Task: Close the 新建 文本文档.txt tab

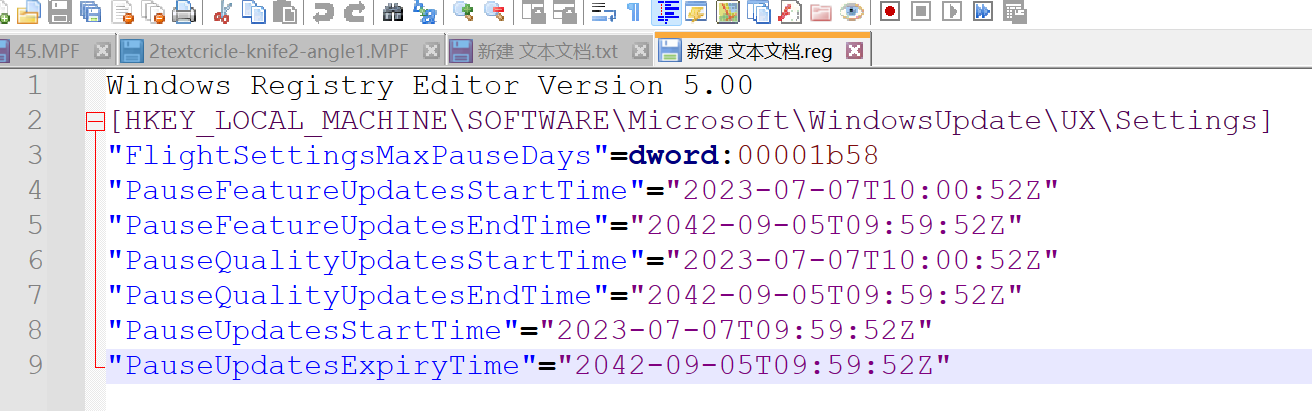Action: coord(640,50)
